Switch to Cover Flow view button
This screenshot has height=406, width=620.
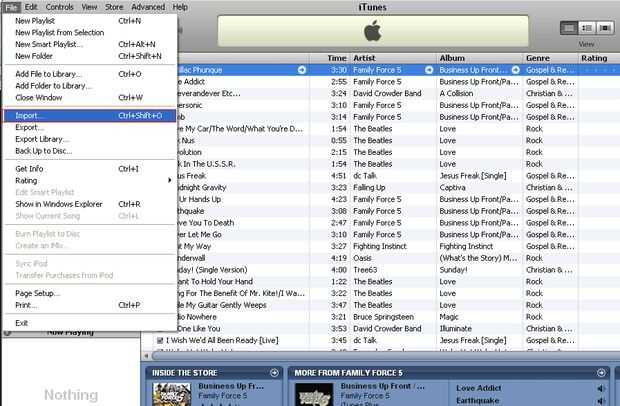(605, 28)
